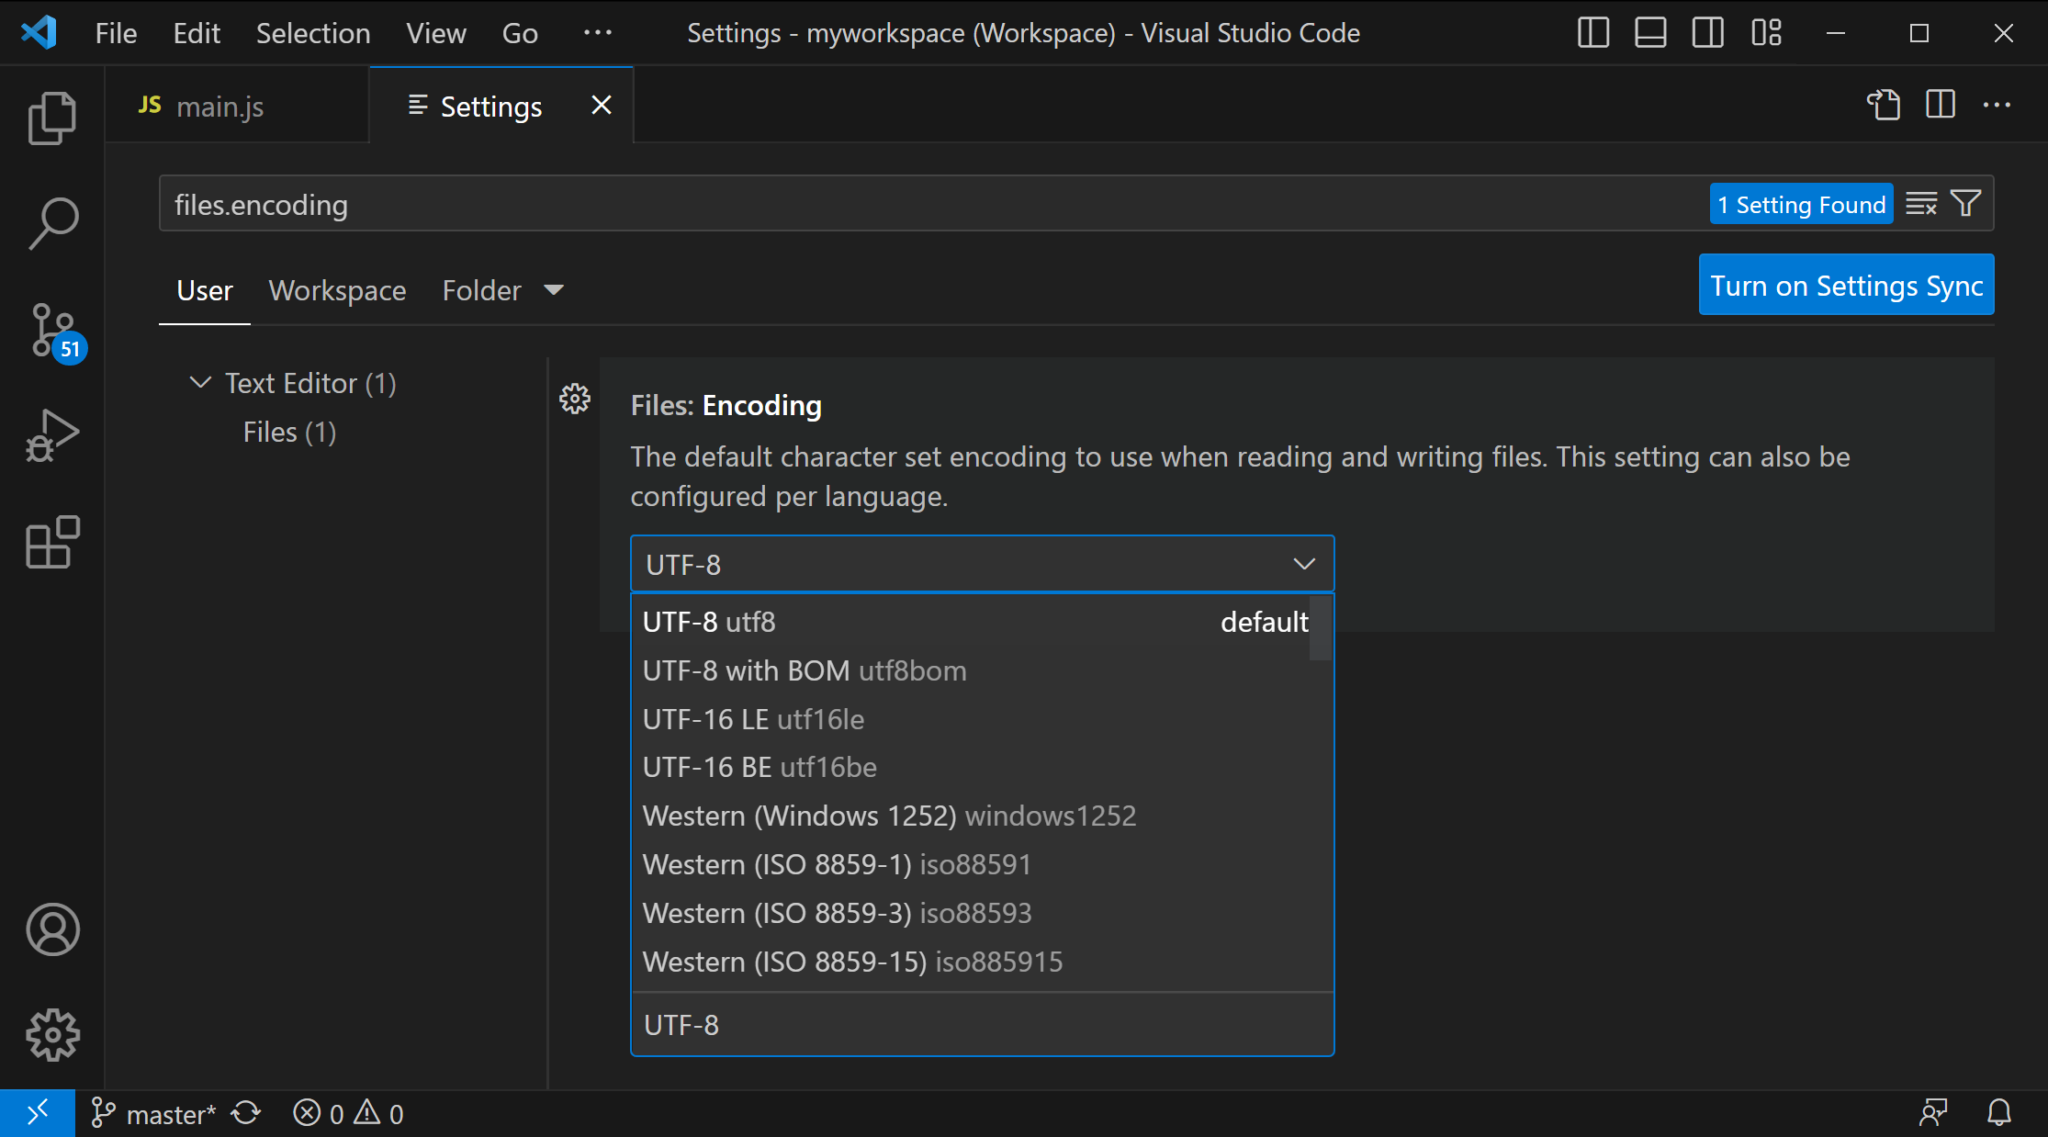Toggle the bottom panel layout icon
2048x1137 pixels.
1650,33
